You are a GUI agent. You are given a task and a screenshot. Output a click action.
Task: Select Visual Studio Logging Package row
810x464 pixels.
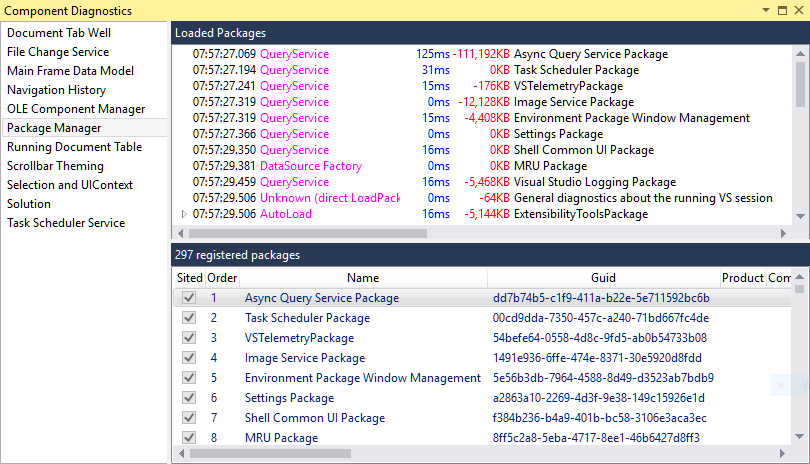click(x=482, y=182)
